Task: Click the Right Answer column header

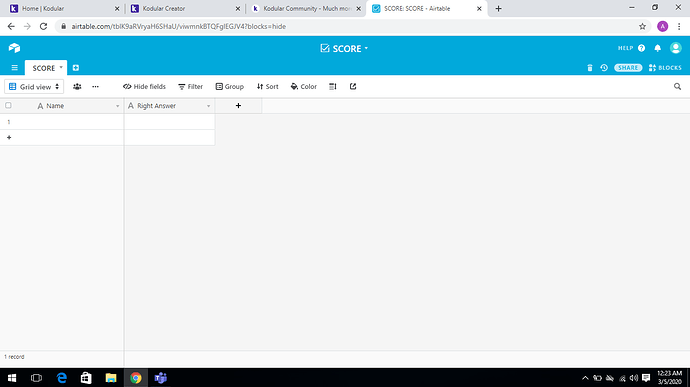Action: 169,106
